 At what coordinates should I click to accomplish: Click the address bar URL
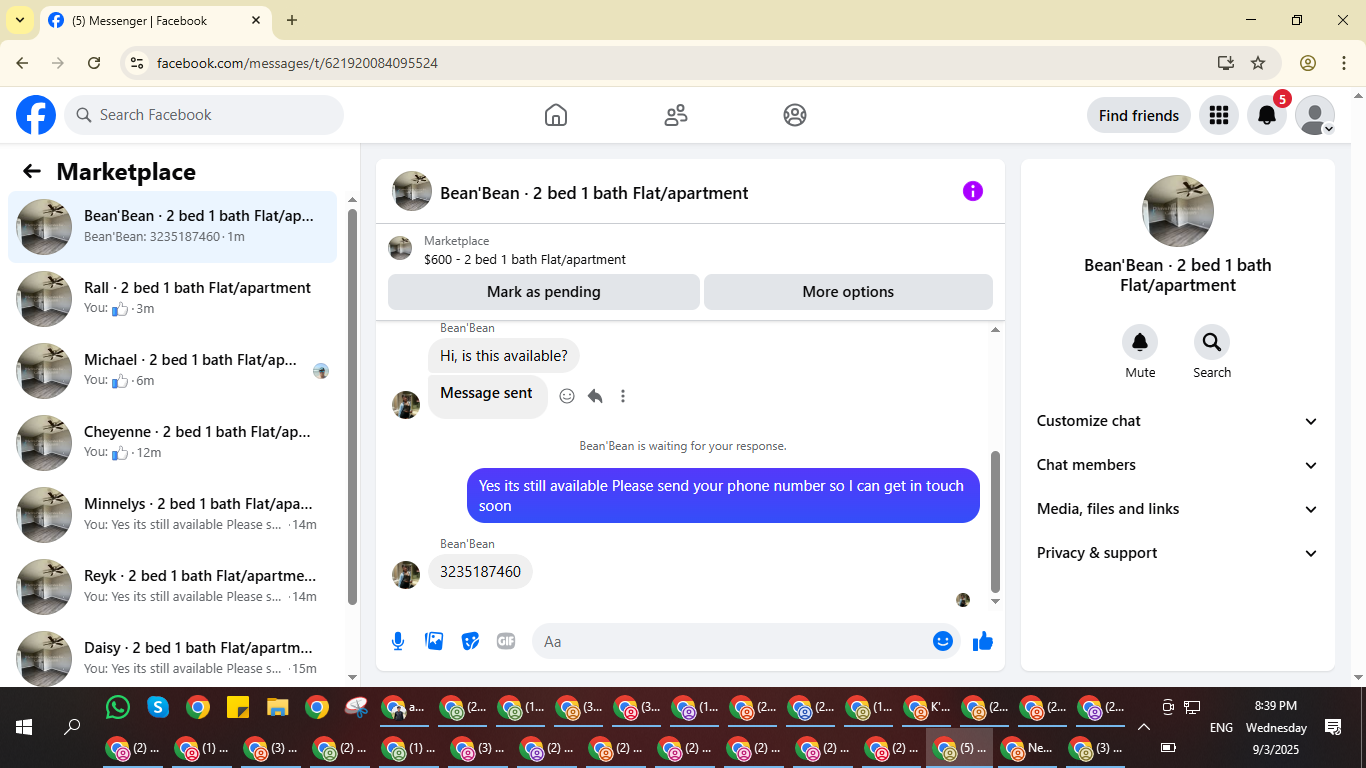click(297, 63)
